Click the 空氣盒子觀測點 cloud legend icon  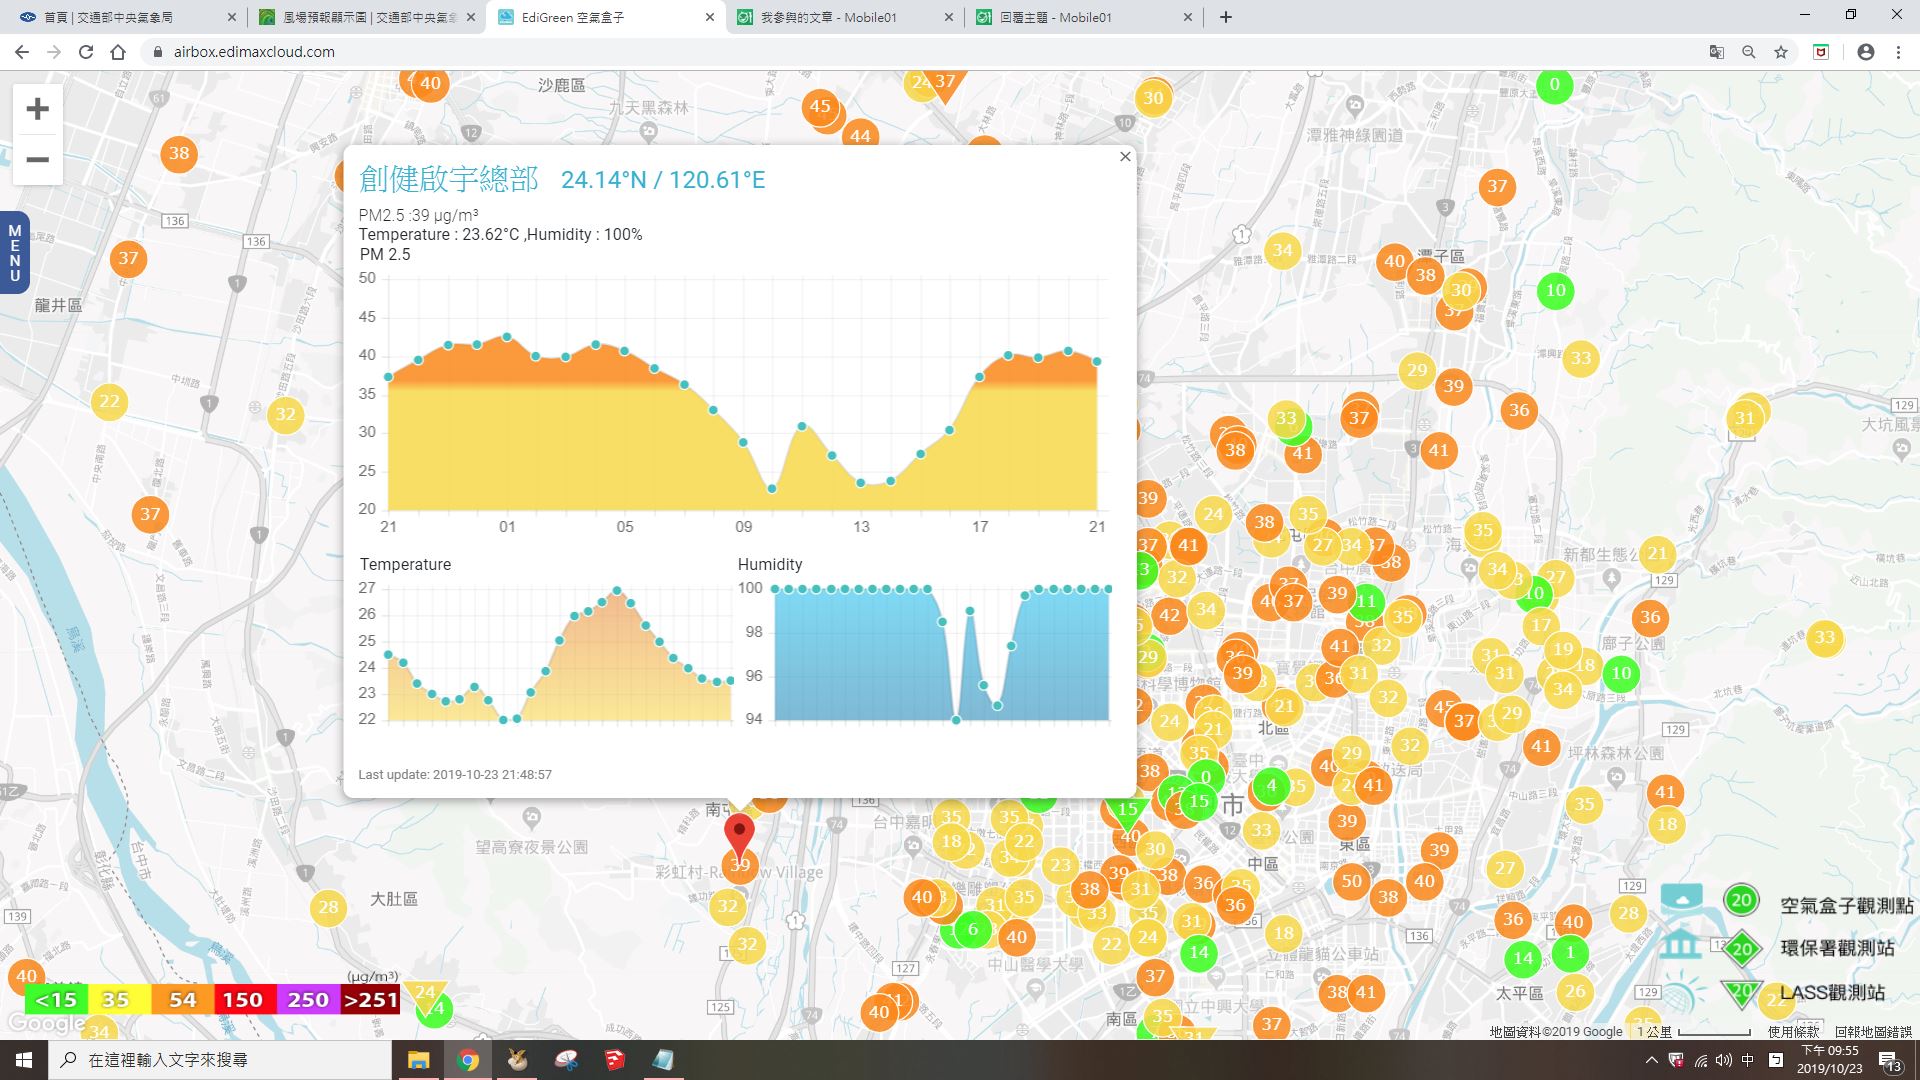click(x=1682, y=896)
